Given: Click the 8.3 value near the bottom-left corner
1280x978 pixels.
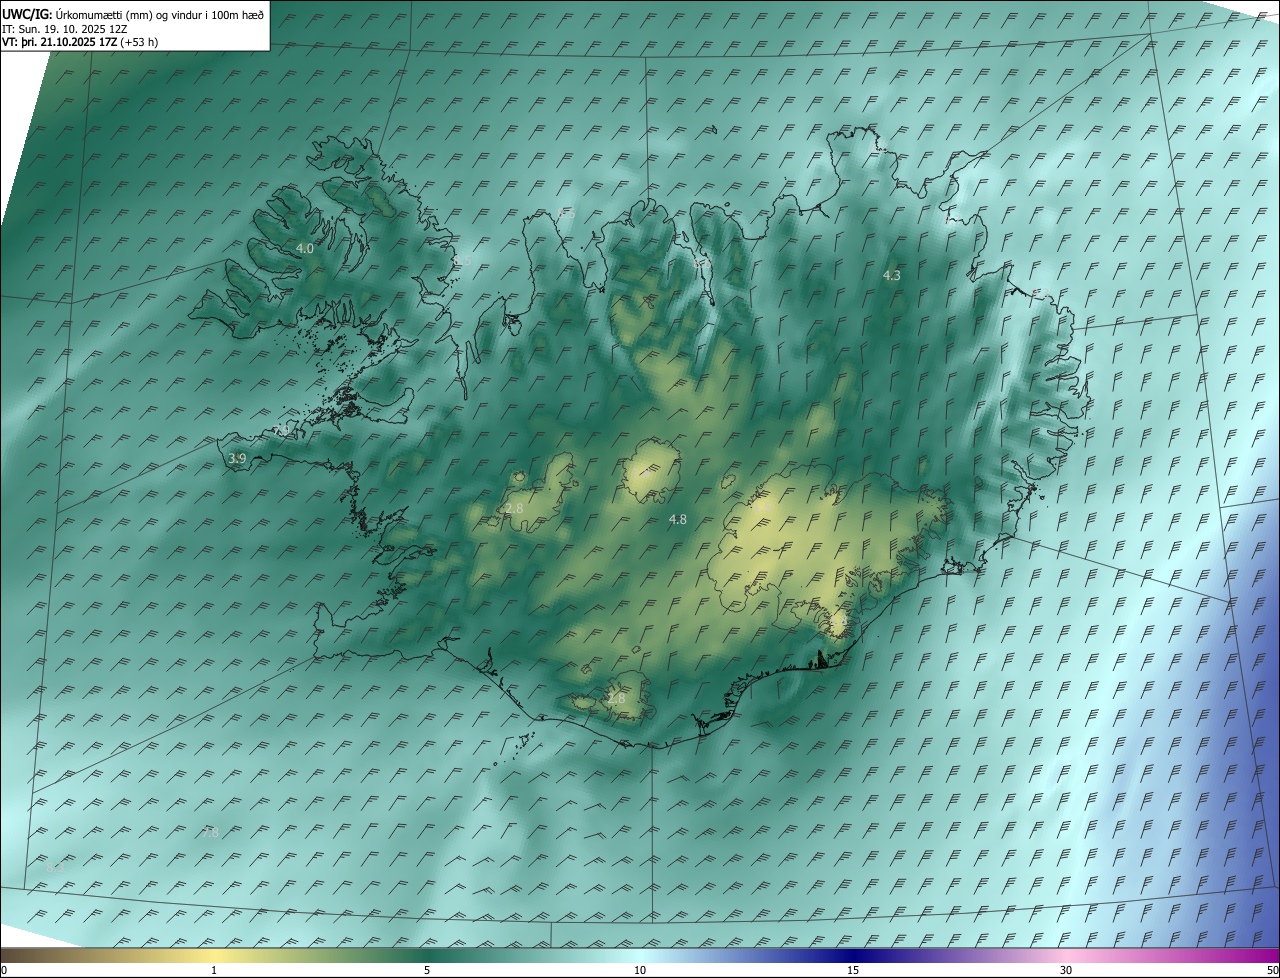Looking at the screenshot, I should click(55, 868).
